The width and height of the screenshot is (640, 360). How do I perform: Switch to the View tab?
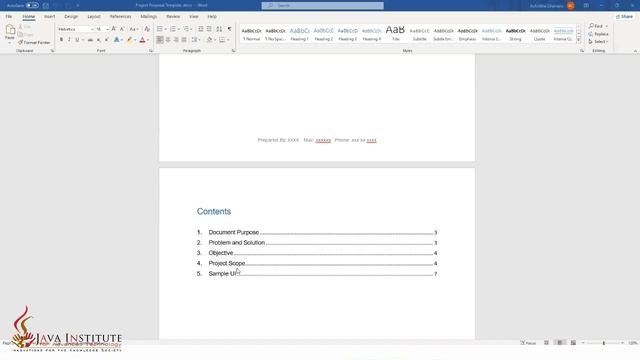(193, 17)
